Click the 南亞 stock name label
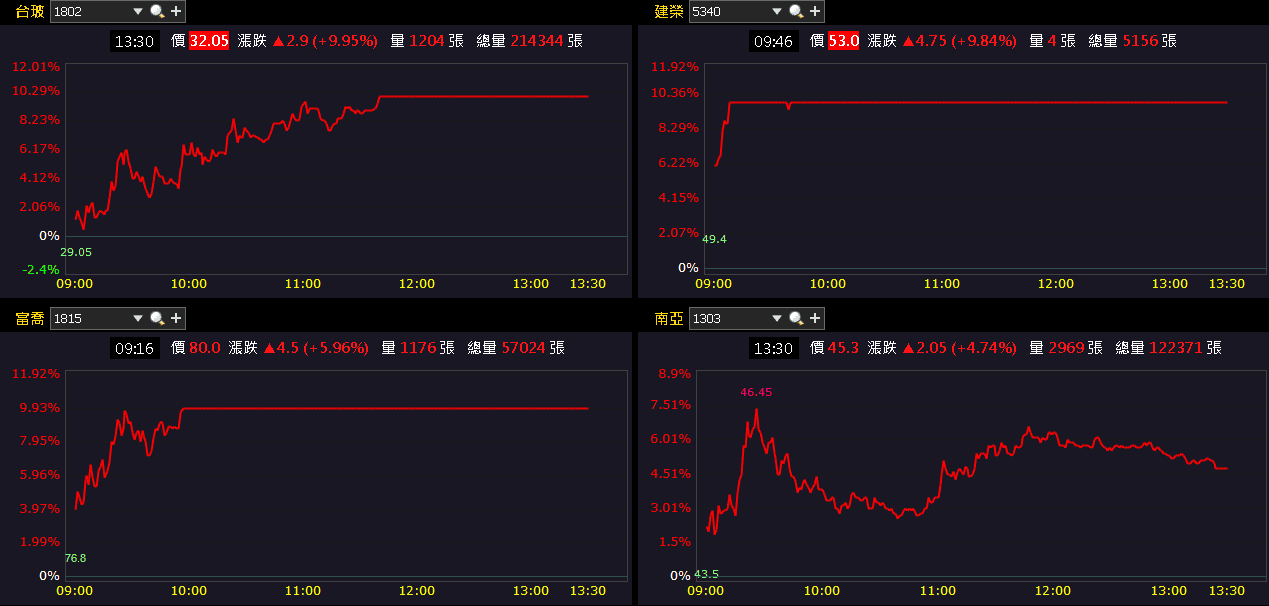Viewport: 1269px width, 606px height. point(669,318)
